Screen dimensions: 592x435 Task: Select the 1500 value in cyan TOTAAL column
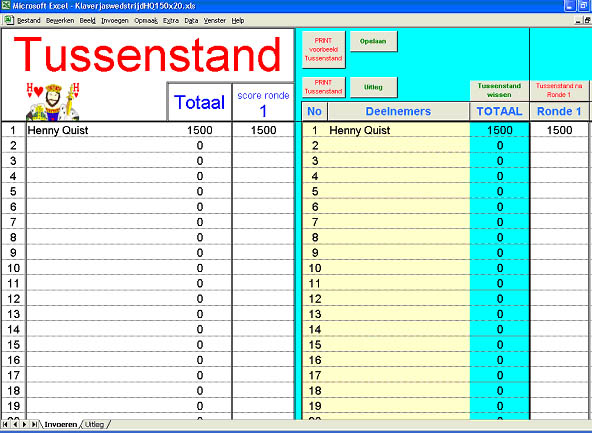tap(500, 130)
